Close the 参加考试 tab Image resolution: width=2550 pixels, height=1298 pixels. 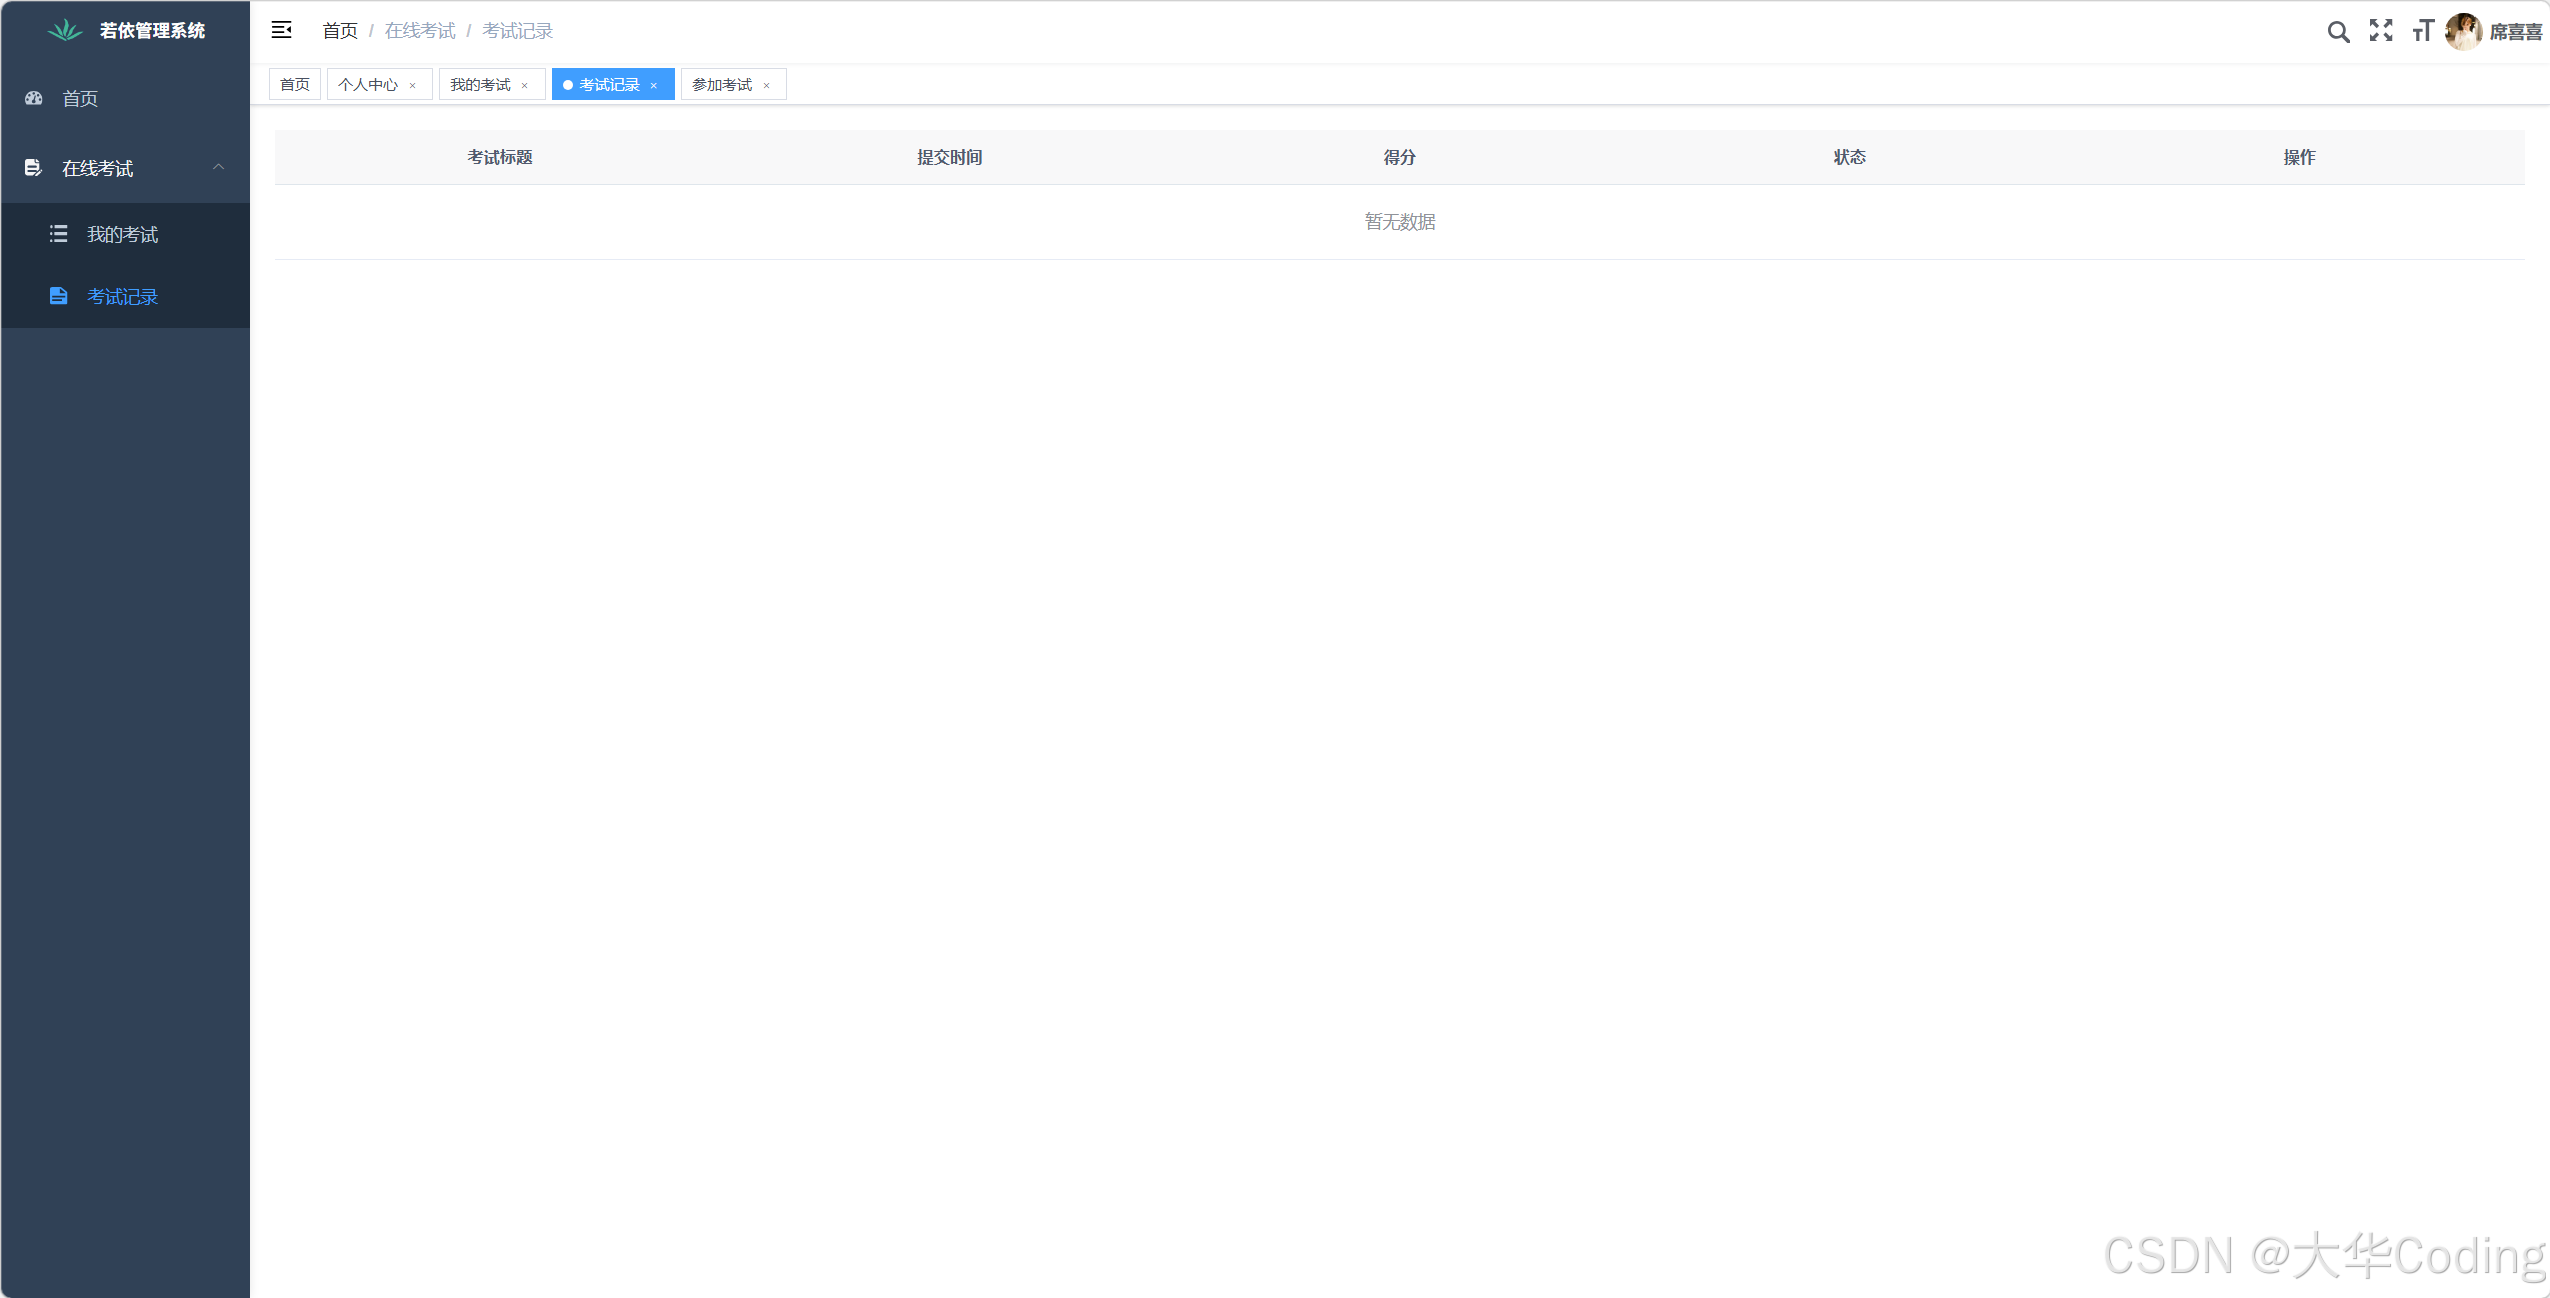pos(766,86)
